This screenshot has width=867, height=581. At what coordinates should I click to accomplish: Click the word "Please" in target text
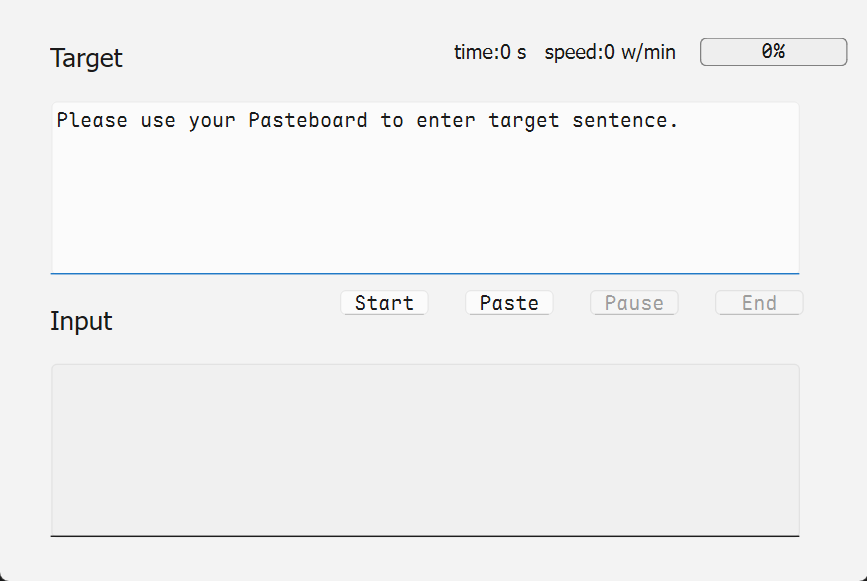tap(92, 121)
